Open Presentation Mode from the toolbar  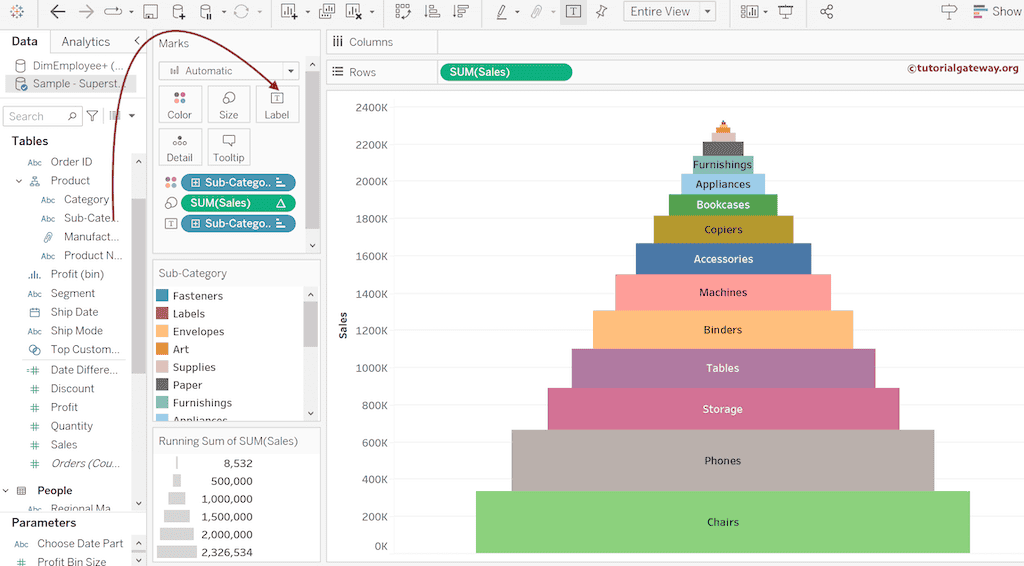click(786, 12)
